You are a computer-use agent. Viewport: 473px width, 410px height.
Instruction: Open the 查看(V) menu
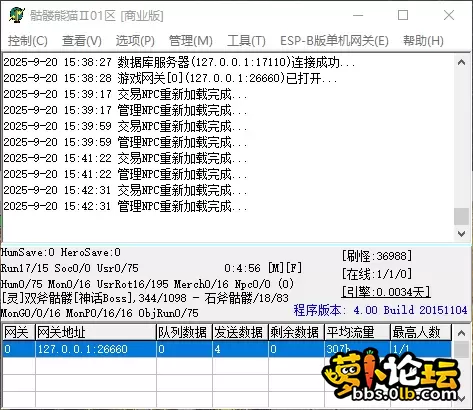point(82,41)
